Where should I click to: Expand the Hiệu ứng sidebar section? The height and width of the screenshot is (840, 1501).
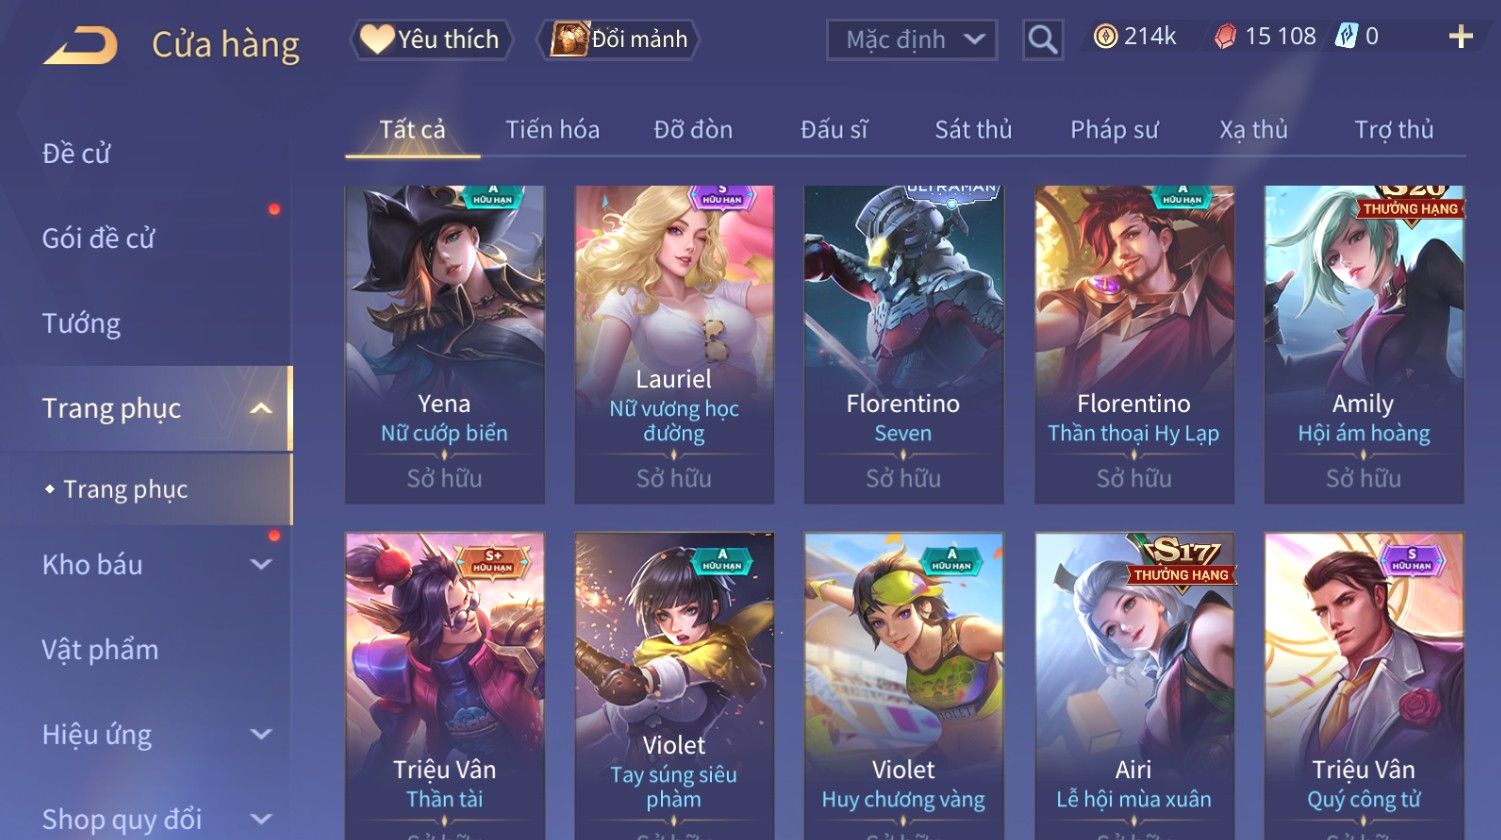[x=261, y=734]
